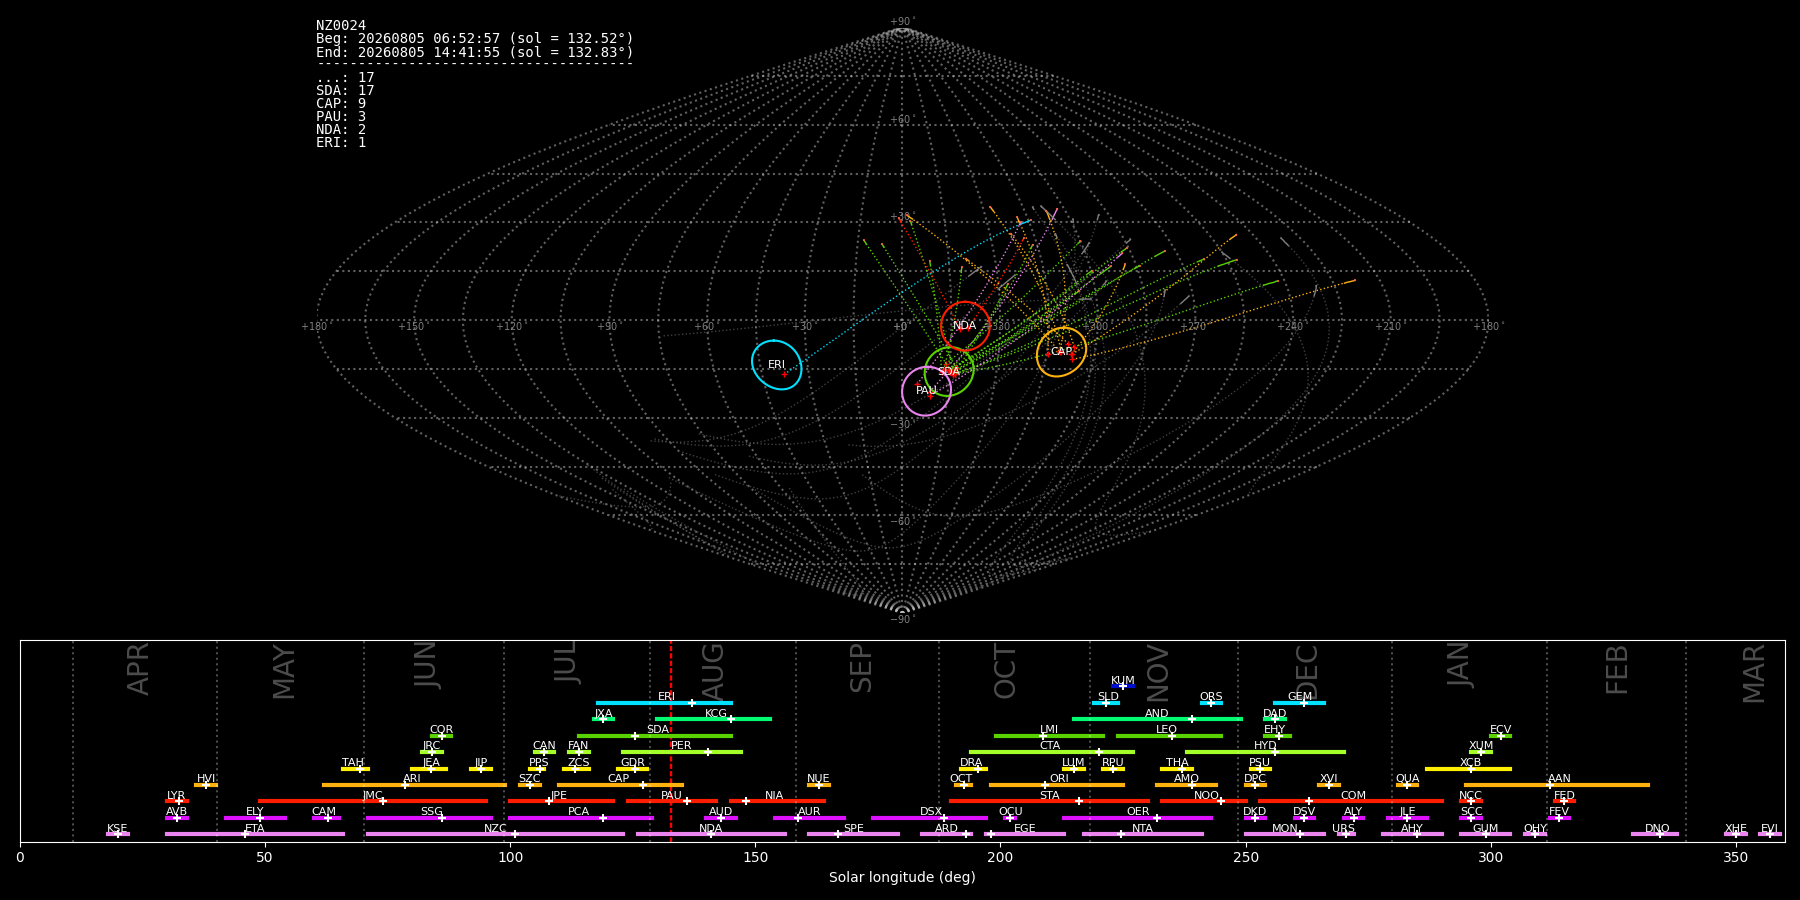
Task: Click the violet PAU radiant circle
Action: pyautogui.click(x=926, y=391)
